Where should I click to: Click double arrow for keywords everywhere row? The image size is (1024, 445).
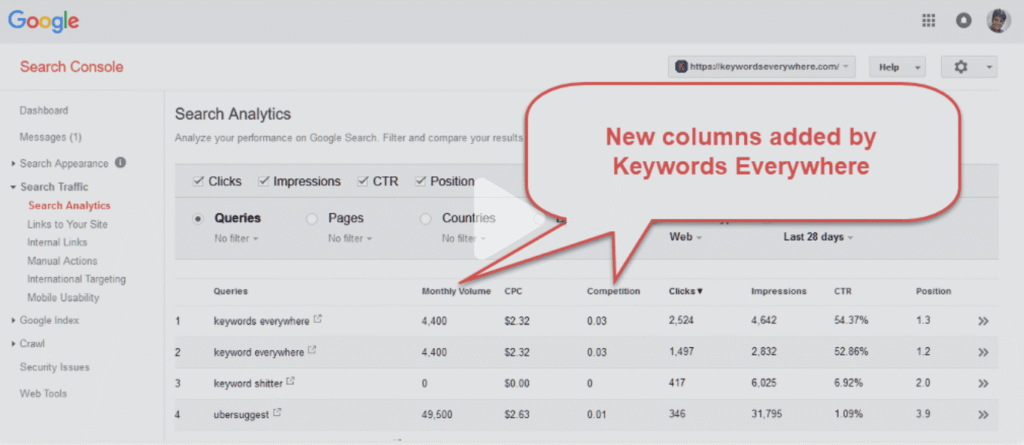[983, 321]
